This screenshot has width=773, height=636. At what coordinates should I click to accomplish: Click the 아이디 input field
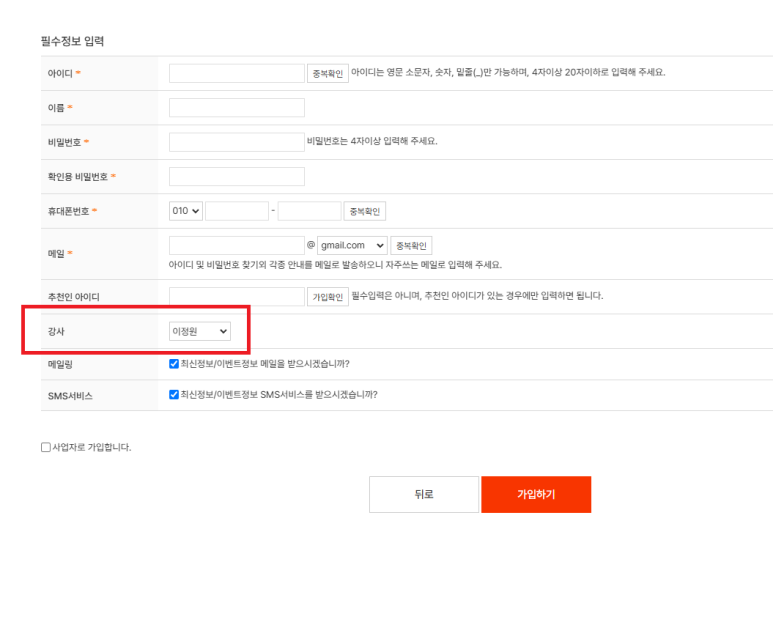237,73
